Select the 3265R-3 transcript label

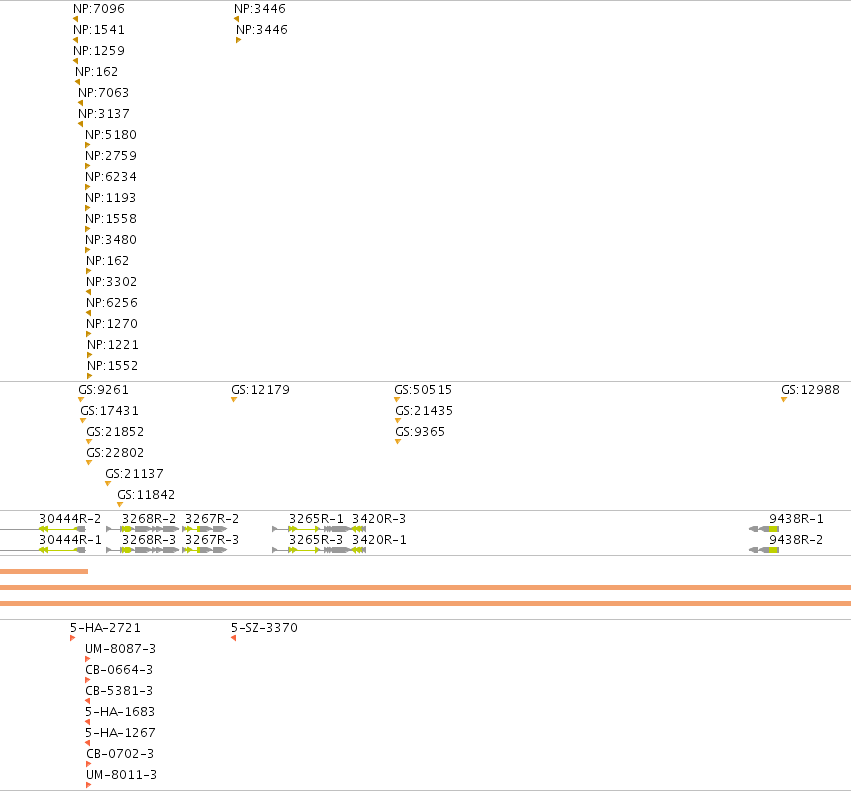[x=316, y=540]
